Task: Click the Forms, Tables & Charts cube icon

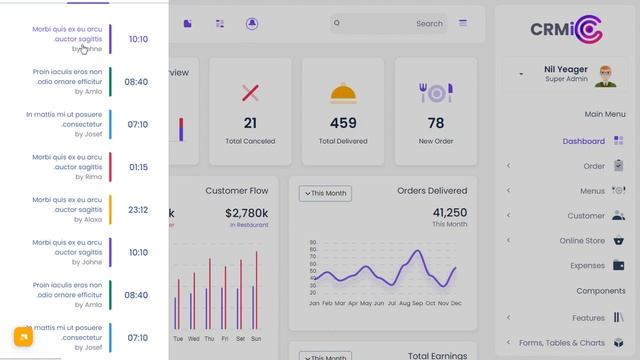Action: pyautogui.click(x=618, y=342)
